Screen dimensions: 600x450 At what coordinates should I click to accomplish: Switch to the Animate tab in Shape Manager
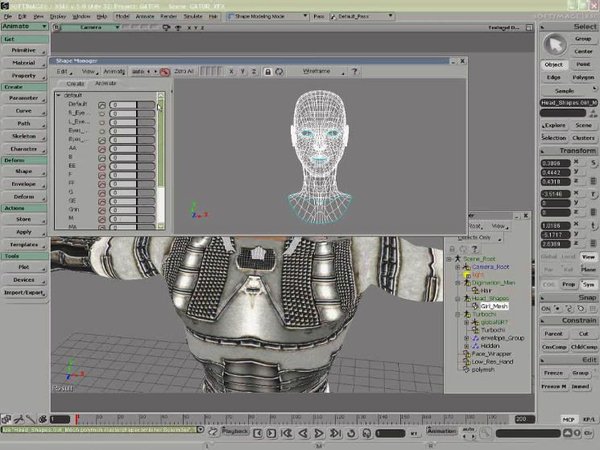(x=105, y=84)
